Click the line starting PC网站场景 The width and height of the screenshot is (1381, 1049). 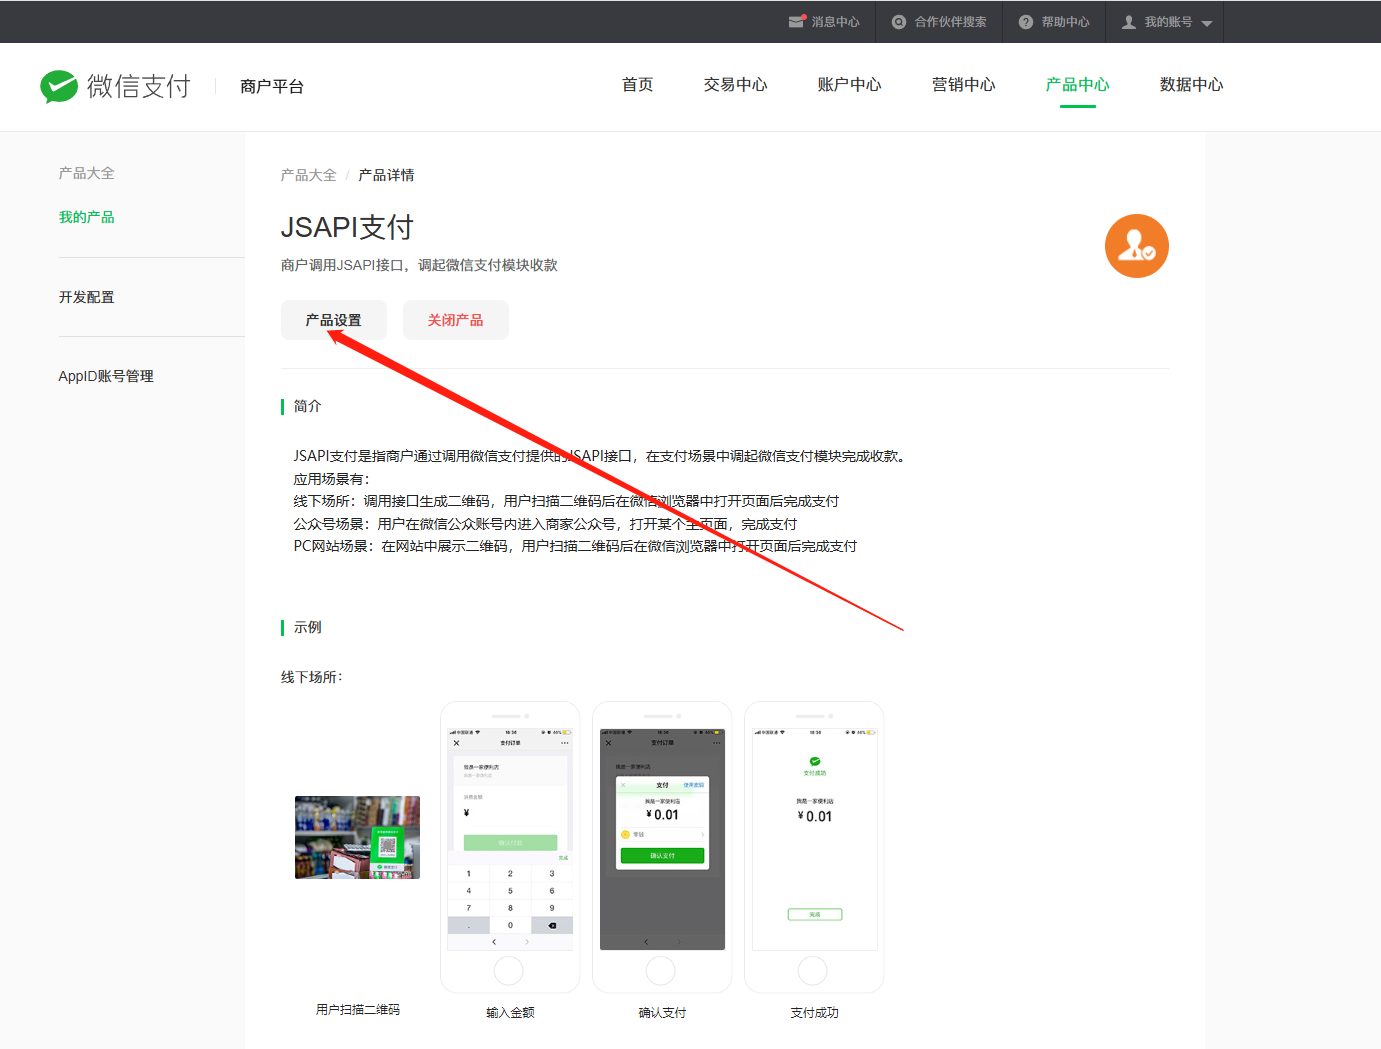575,546
